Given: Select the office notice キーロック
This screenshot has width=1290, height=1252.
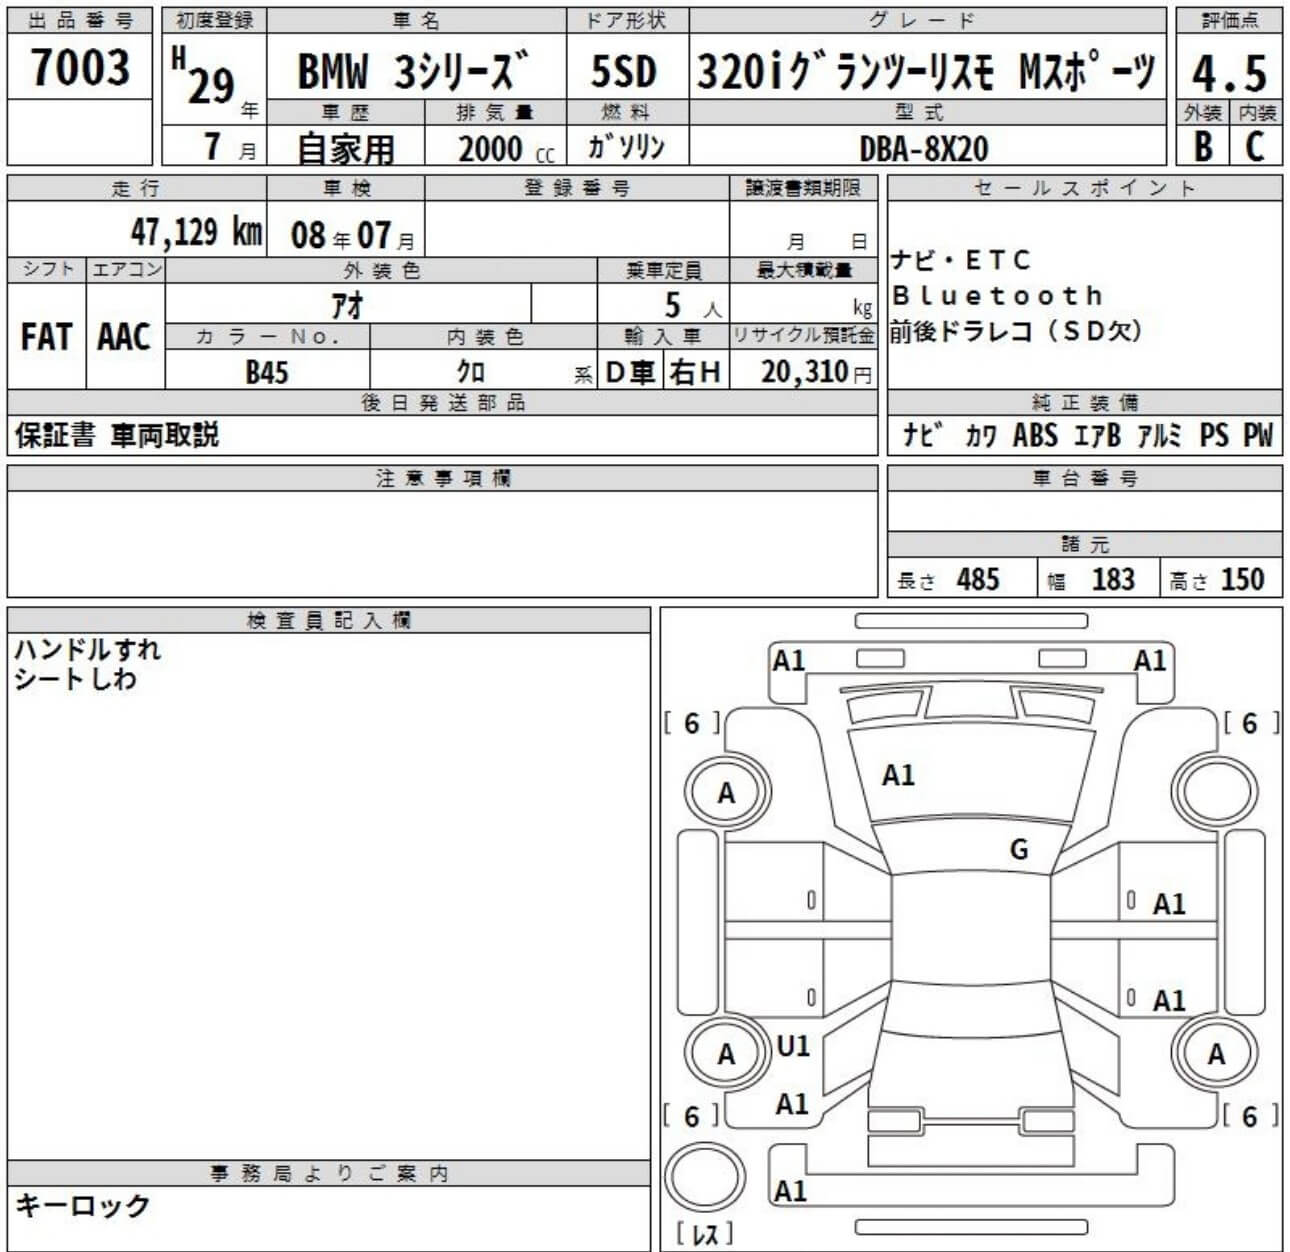Looking at the screenshot, I should click(x=82, y=1206).
